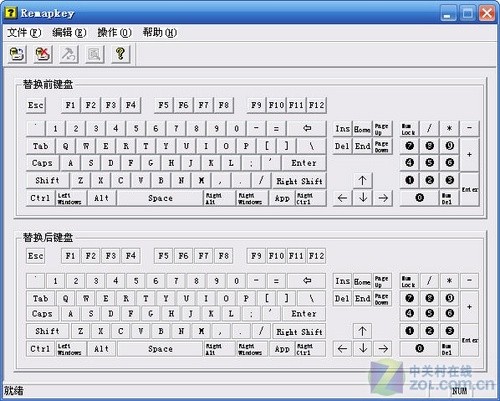Viewport: 500px width, 401px height.
Task: Click the grayed hammer toolbar icon
Action: click(69, 54)
